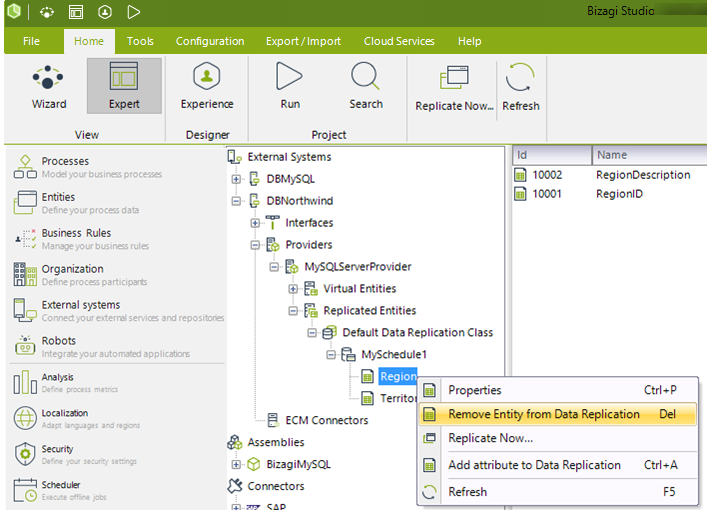The height and width of the screenshot is (510, 707).
Task: Open the Export / Import tab
Action: click(x=303, y=41)
